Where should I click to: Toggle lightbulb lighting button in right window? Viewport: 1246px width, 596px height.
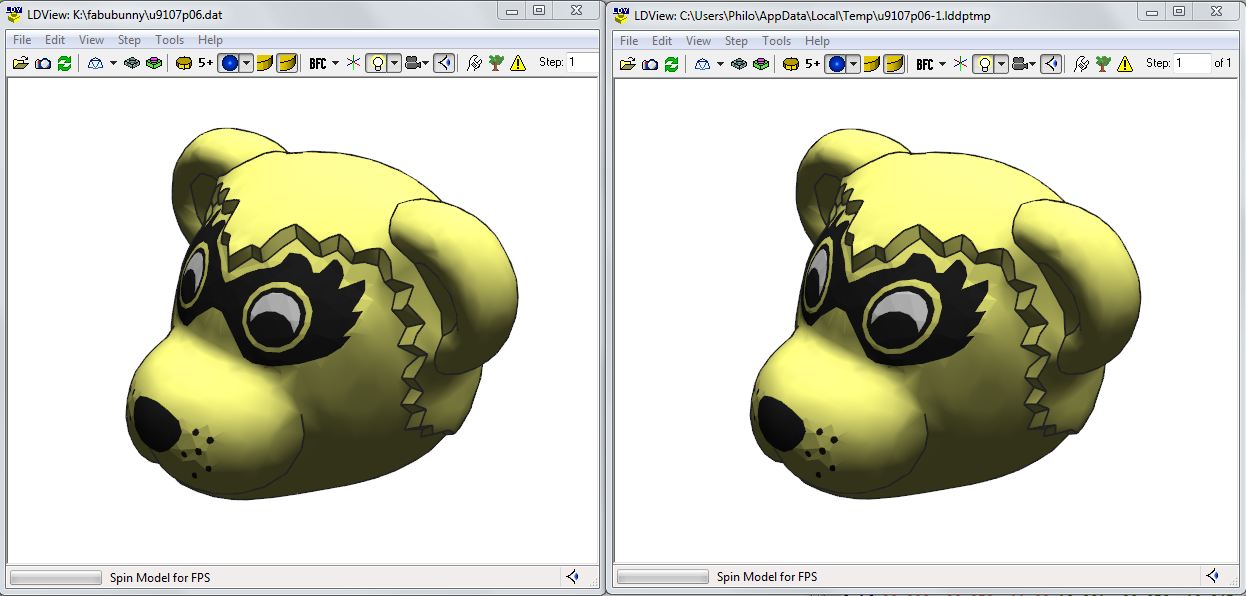(984, 64)
